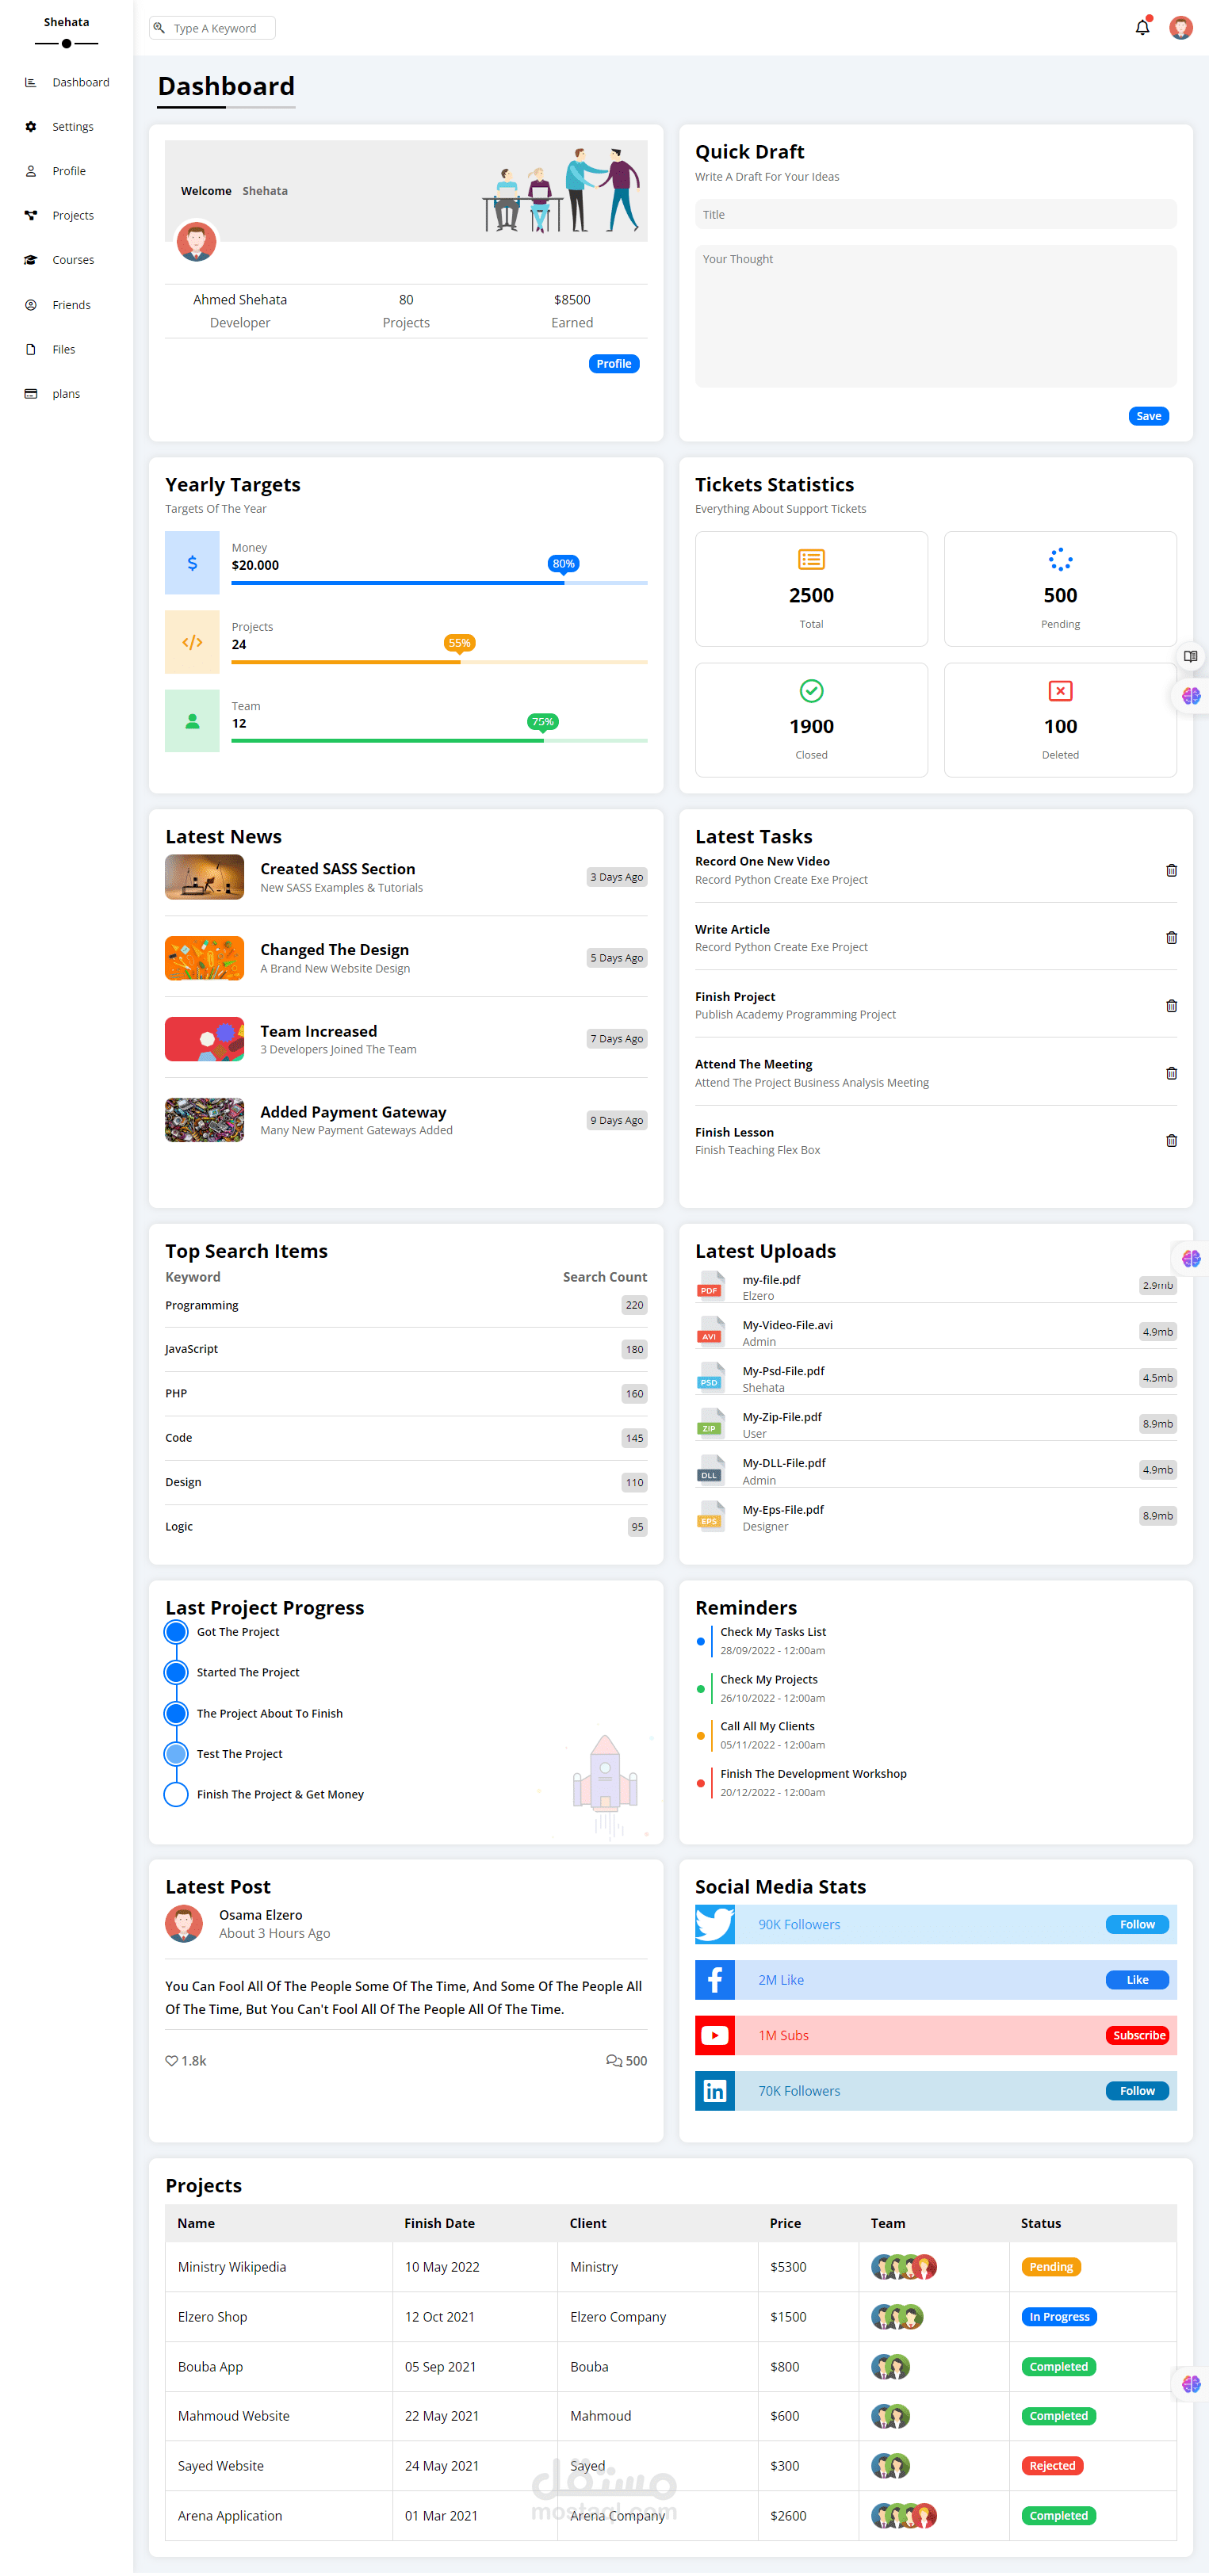Open Courses in the sidebar
Image resolution: width=1209 pixels, height=2576 pixels.
[66, 260]
